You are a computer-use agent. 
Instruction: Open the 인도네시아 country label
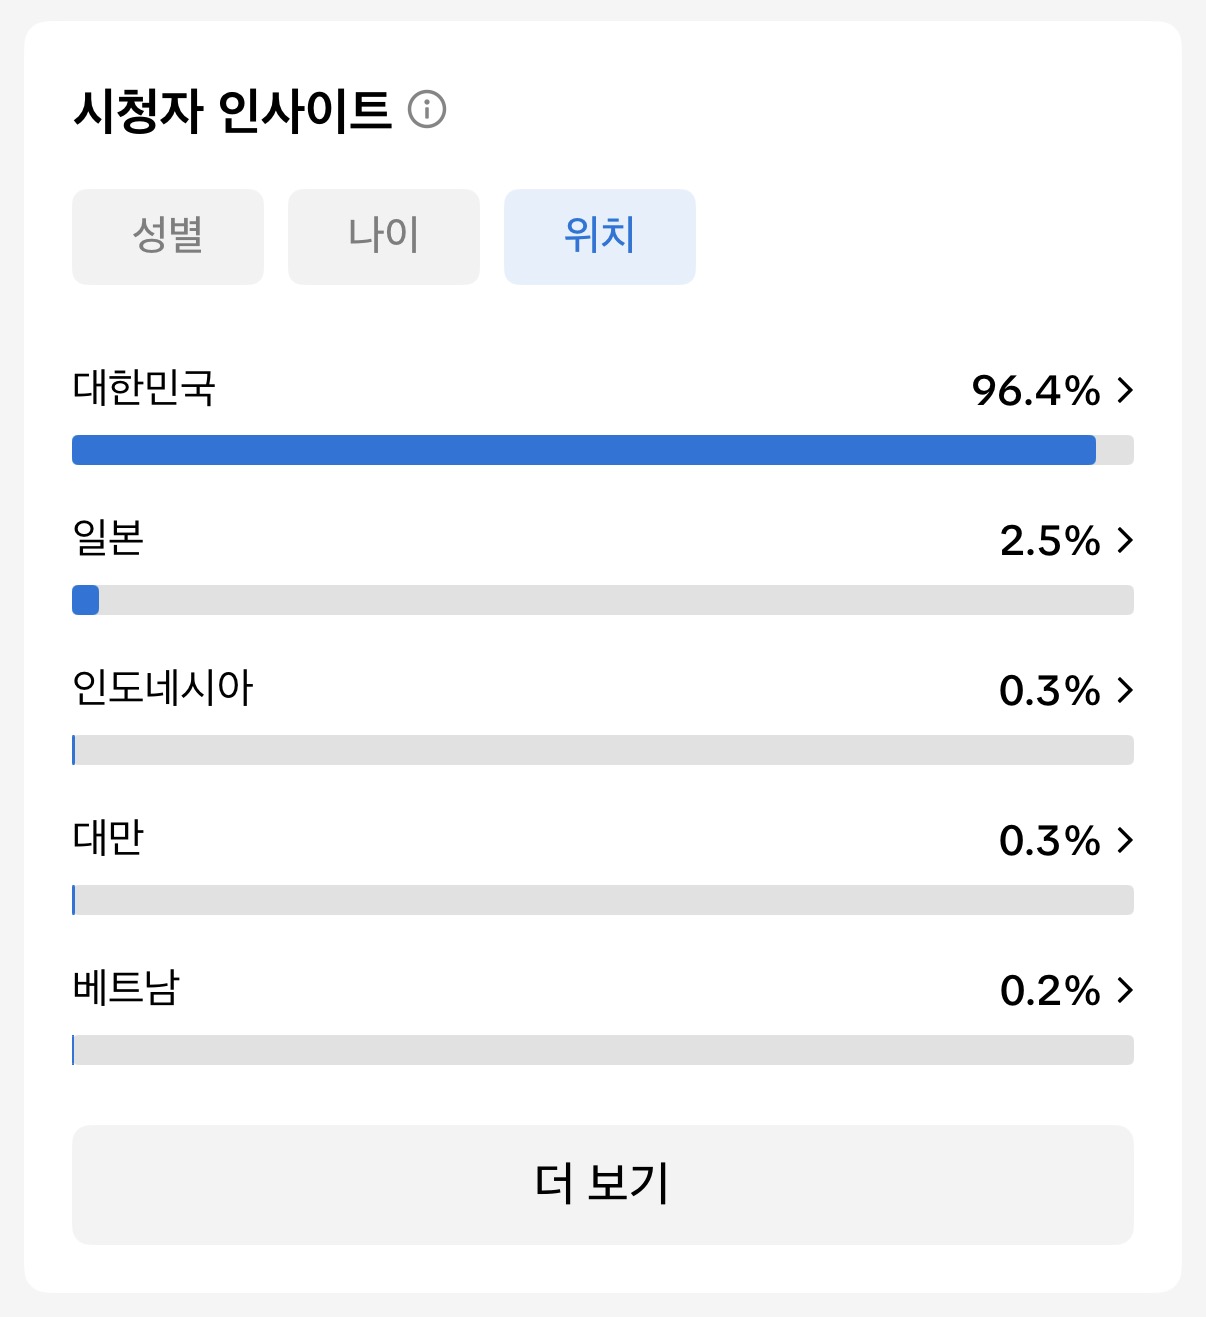pyautogui.click(x=163, y=688)
